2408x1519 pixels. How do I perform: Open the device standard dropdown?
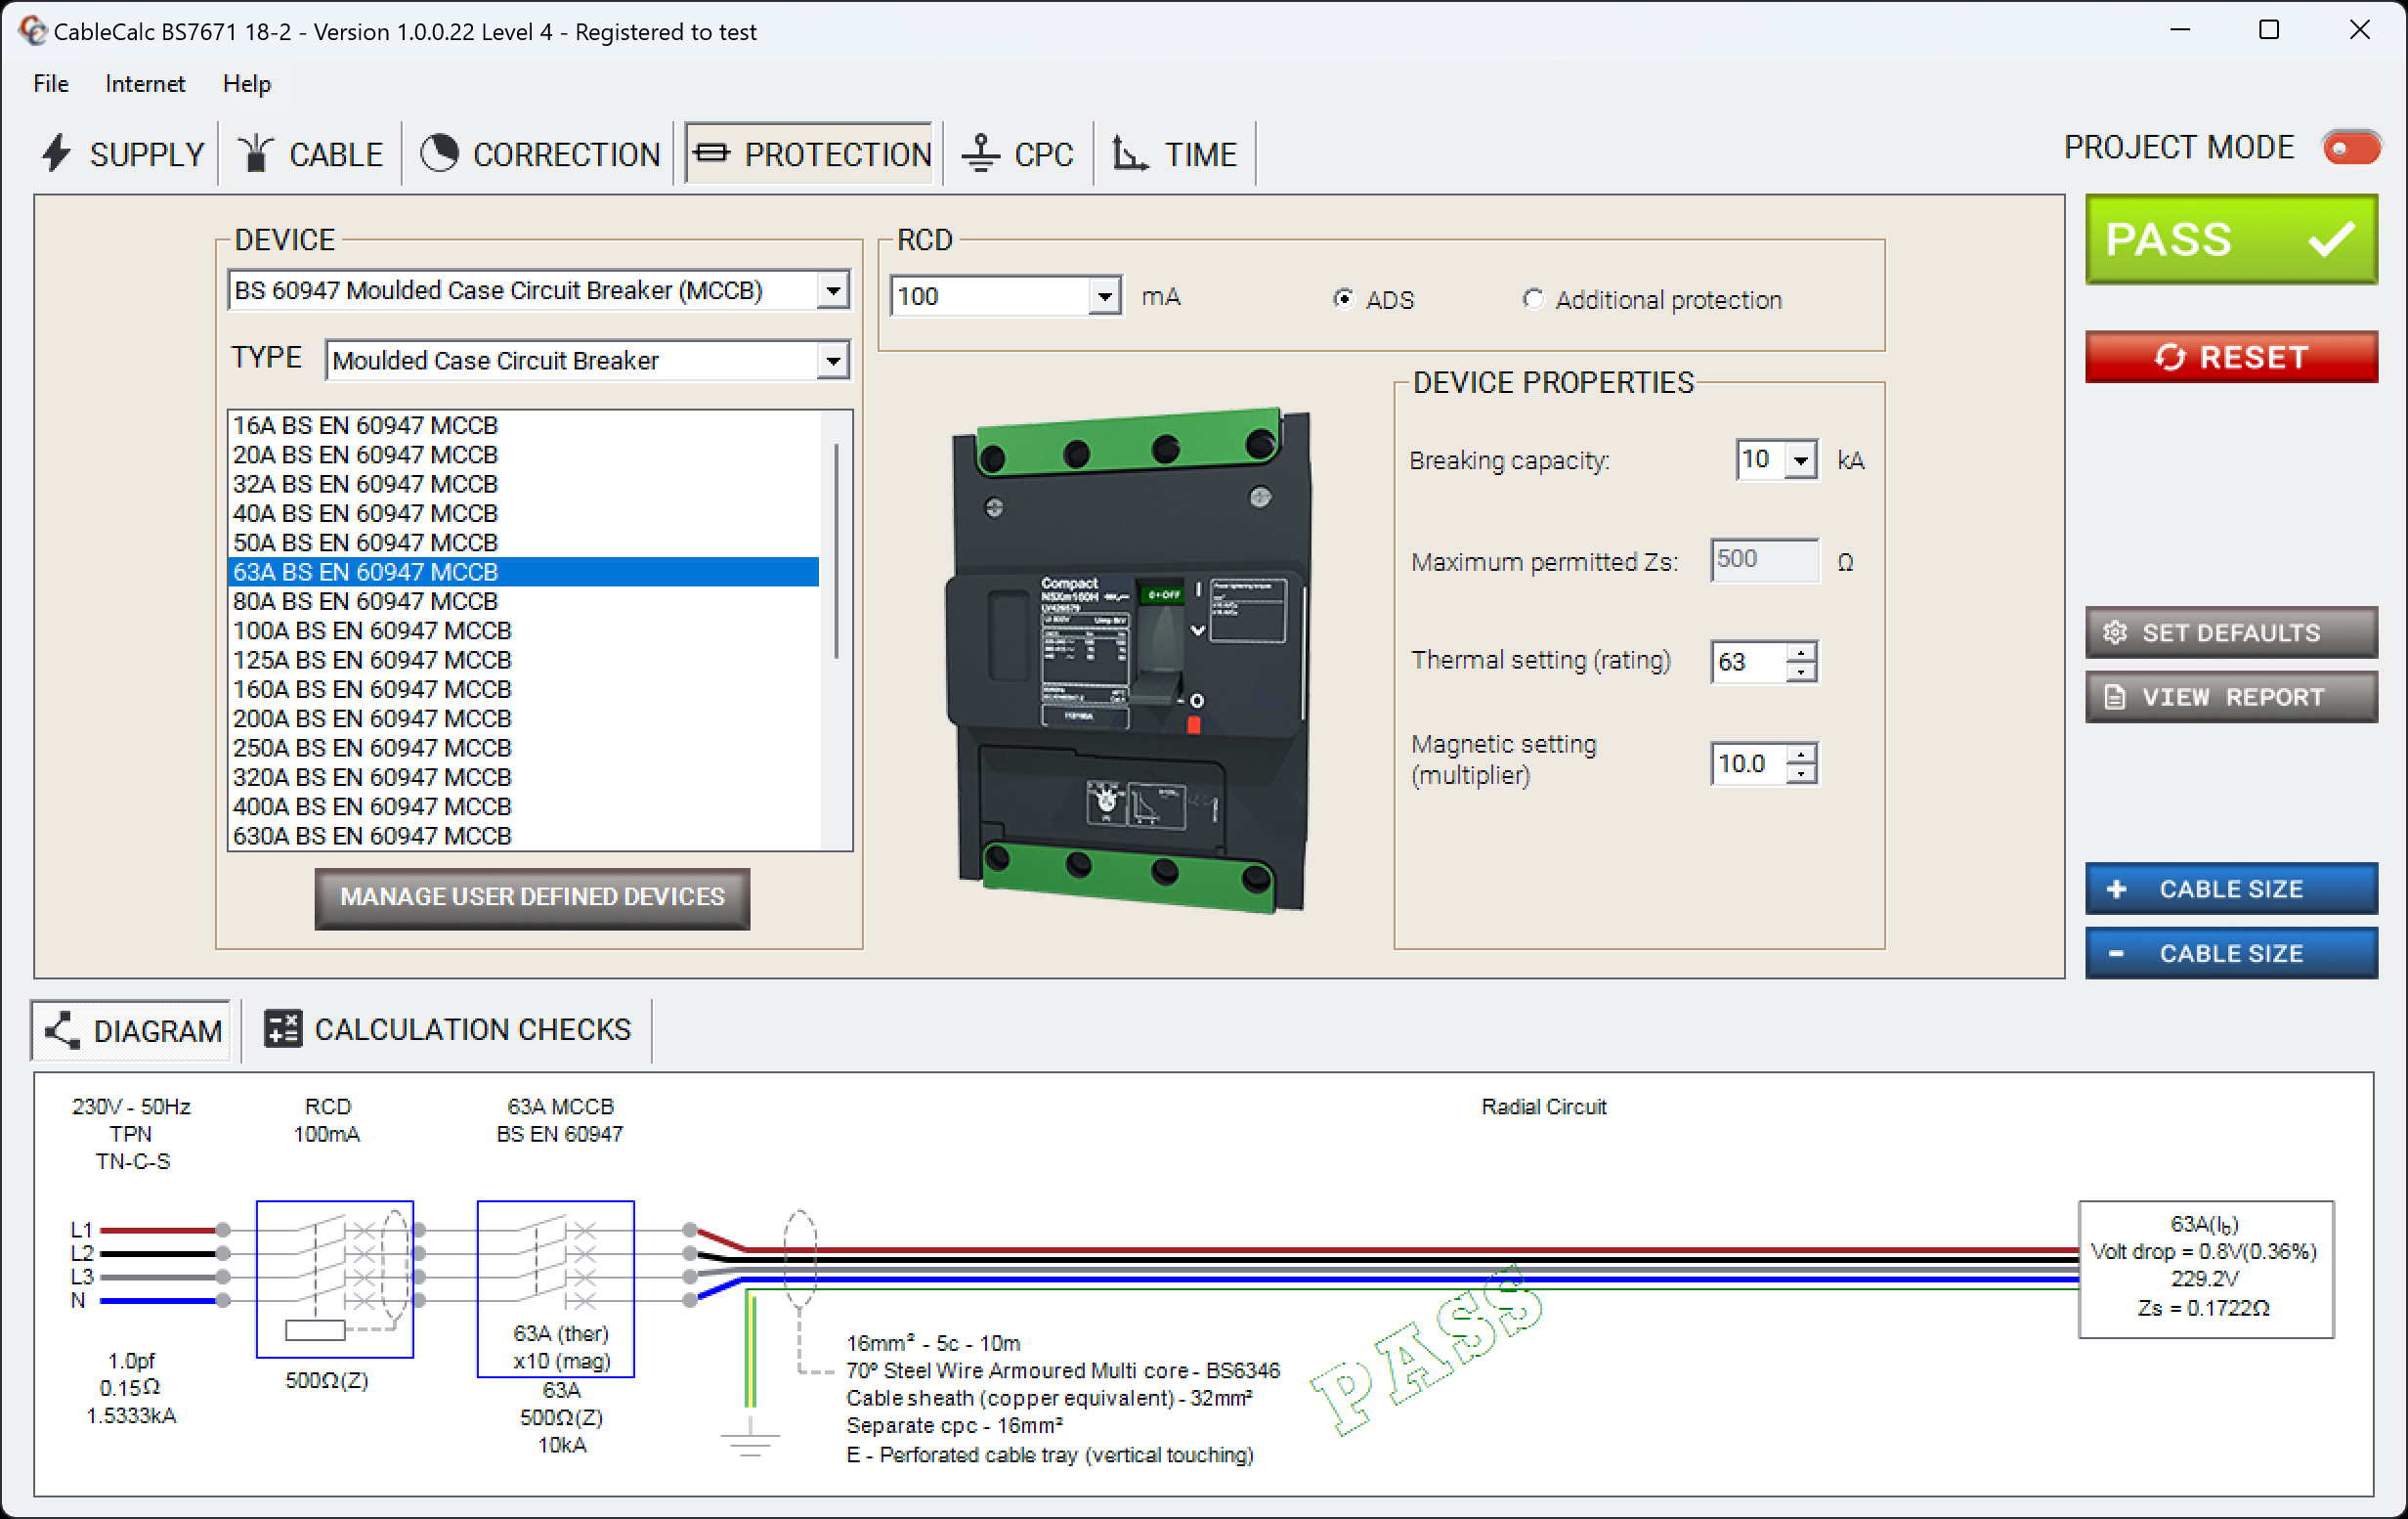point(834,290)
